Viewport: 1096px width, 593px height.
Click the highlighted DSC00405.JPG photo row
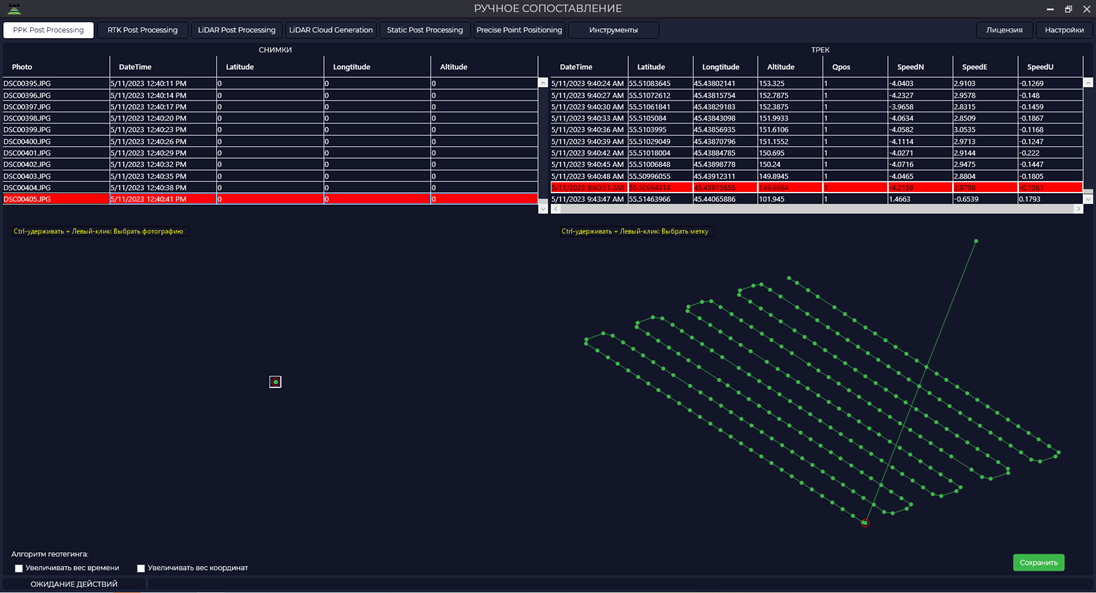[270, 199]
